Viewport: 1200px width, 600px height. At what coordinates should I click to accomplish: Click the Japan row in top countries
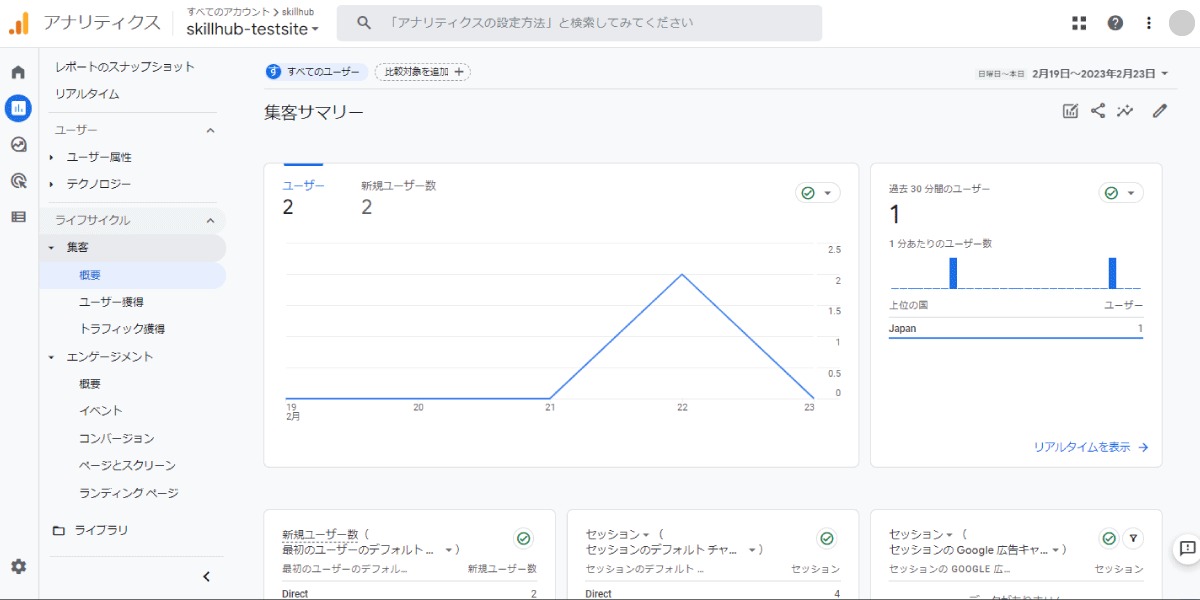click(1016, 328)
